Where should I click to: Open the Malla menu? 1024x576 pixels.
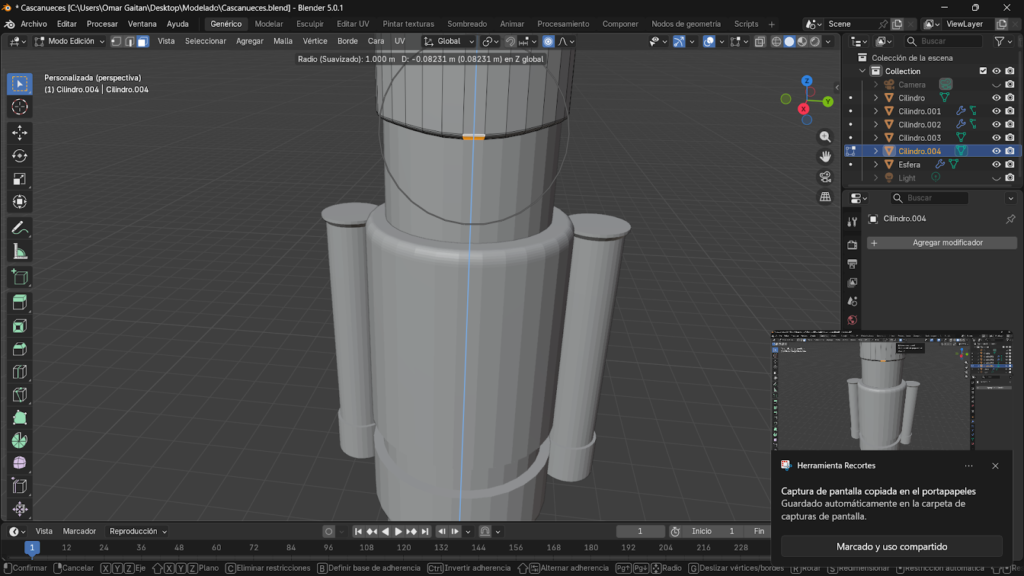tap(283, 41)
